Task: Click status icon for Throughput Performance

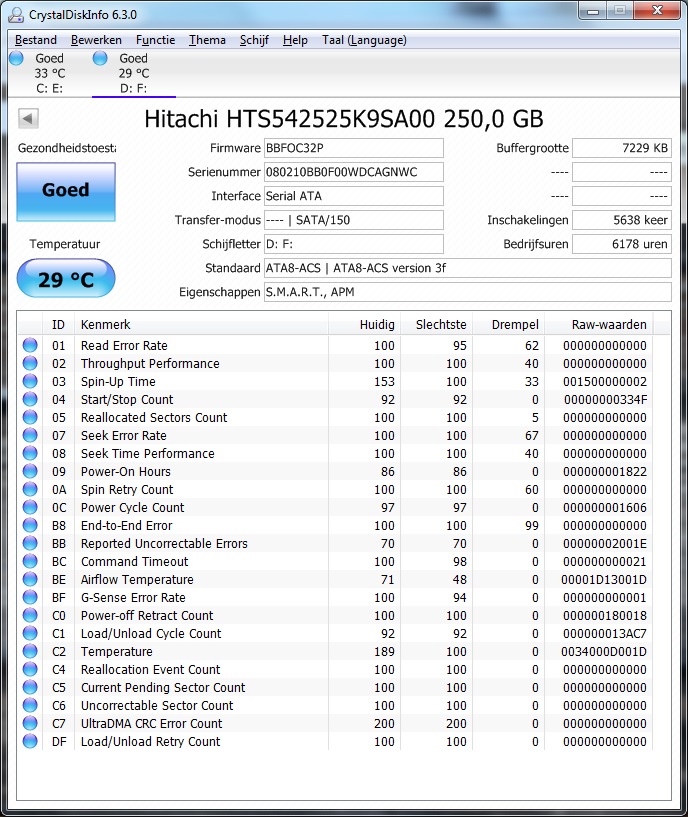Action: (x=30, y=363)
